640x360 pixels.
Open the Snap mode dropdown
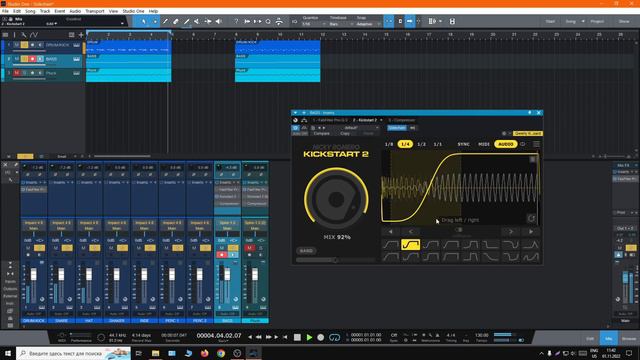click(367, 24)
